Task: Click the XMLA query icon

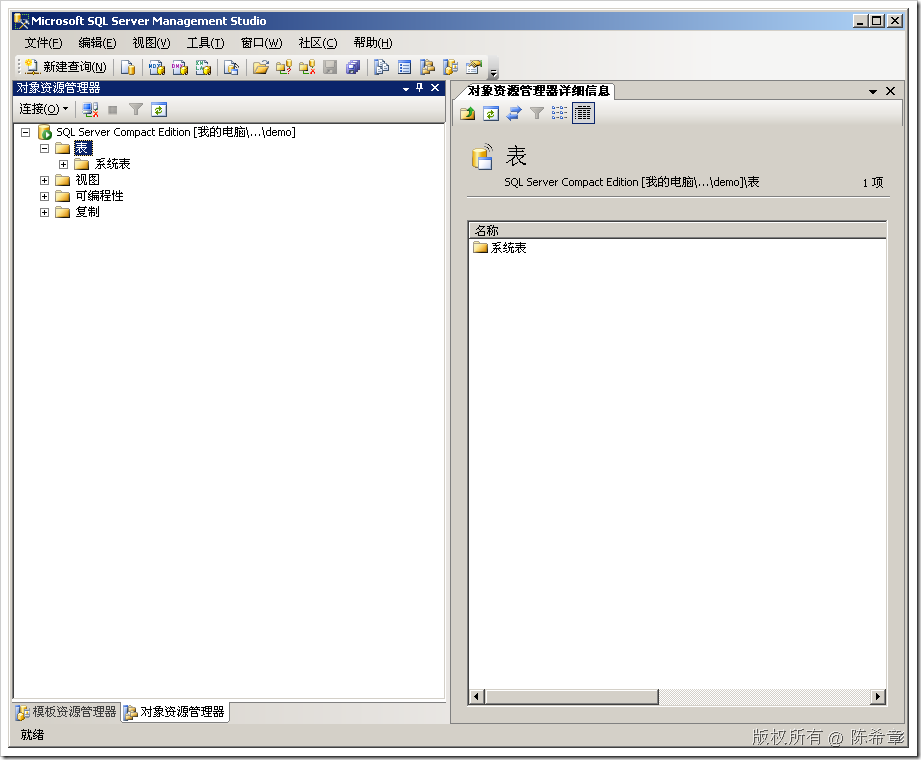Action: pos(203,68)
